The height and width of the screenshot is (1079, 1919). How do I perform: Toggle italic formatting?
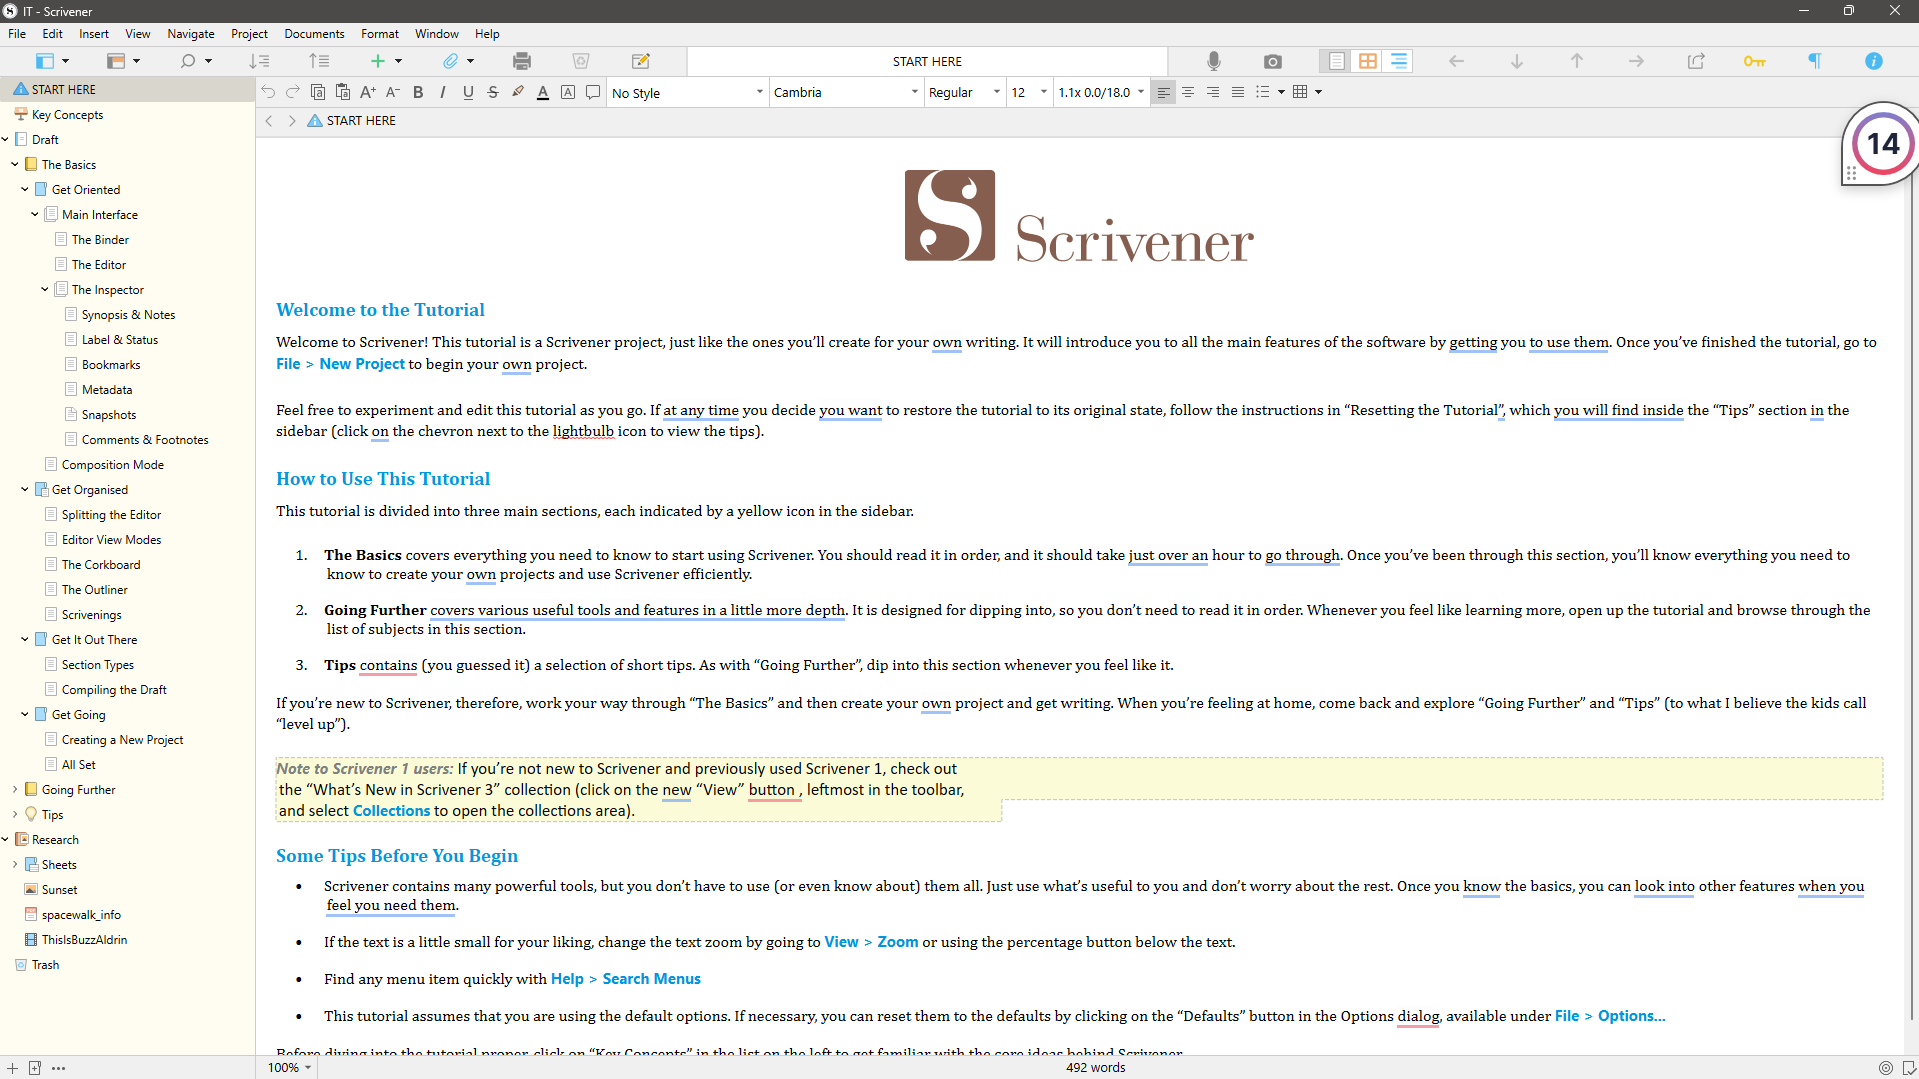[x=443, y=92]
